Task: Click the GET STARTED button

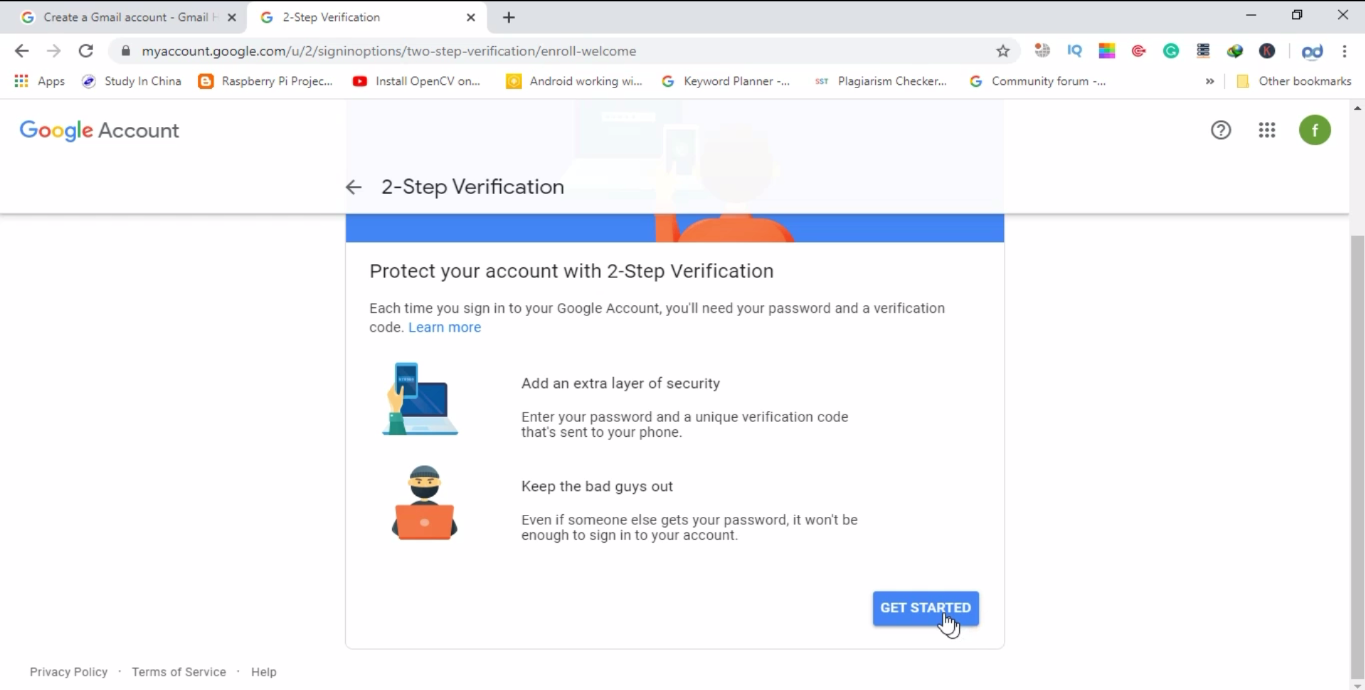Action: [x=926, y=608]
